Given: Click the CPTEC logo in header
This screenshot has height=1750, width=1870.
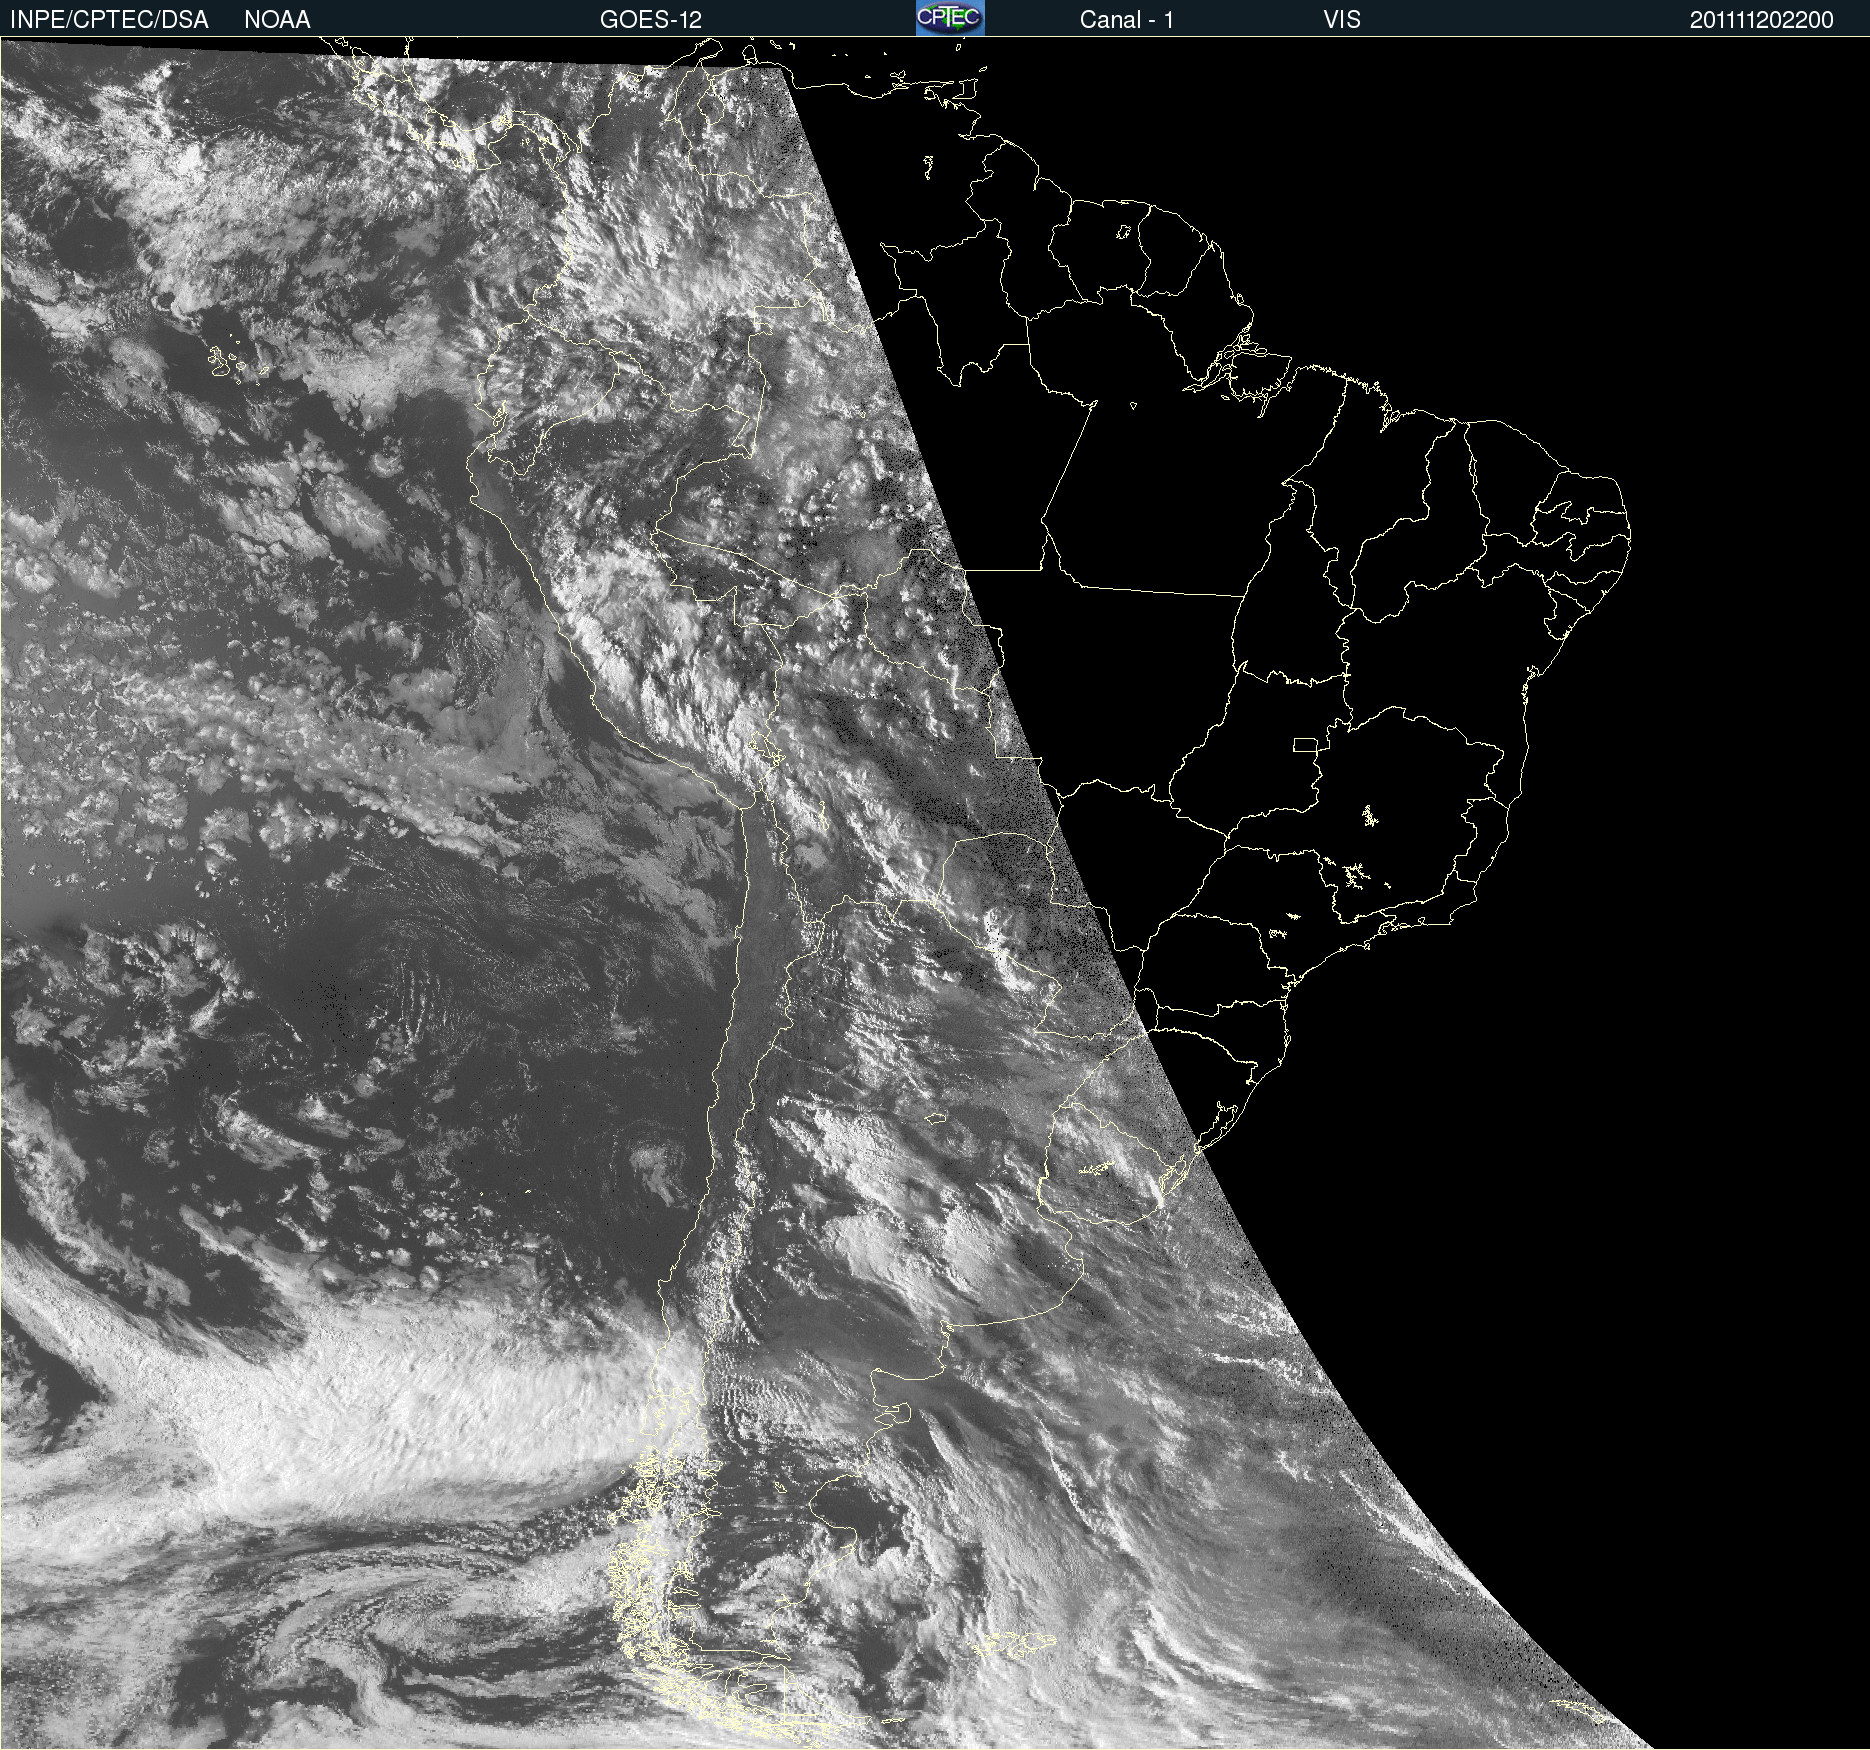Looking at the screenshot, I should point(950,18).
